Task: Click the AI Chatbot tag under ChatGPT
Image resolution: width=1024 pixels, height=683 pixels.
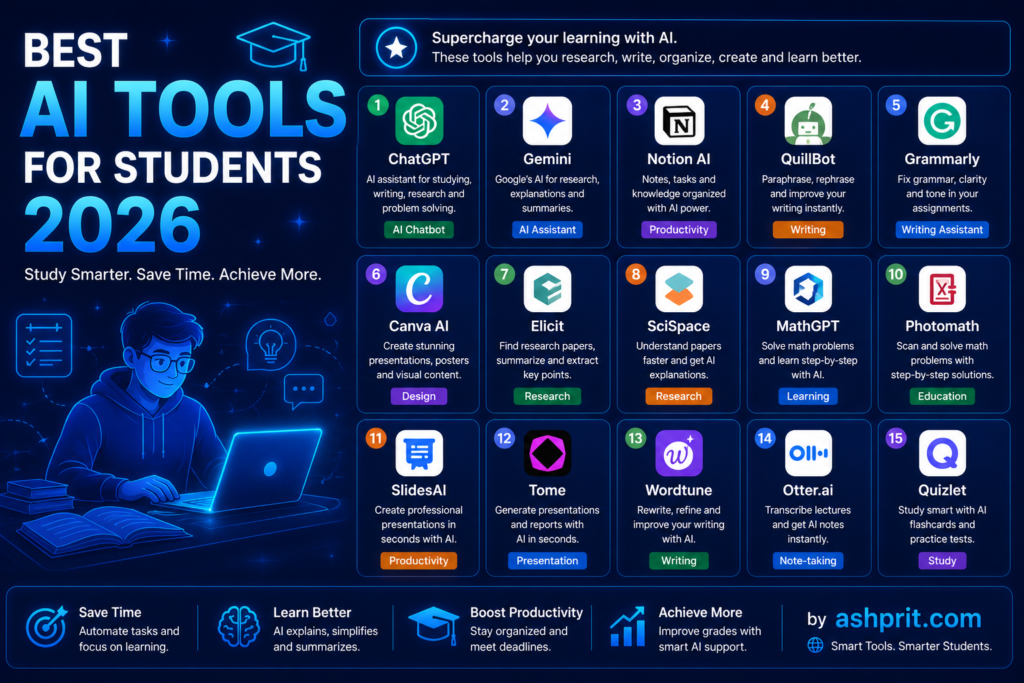Action: coord(419,230)
